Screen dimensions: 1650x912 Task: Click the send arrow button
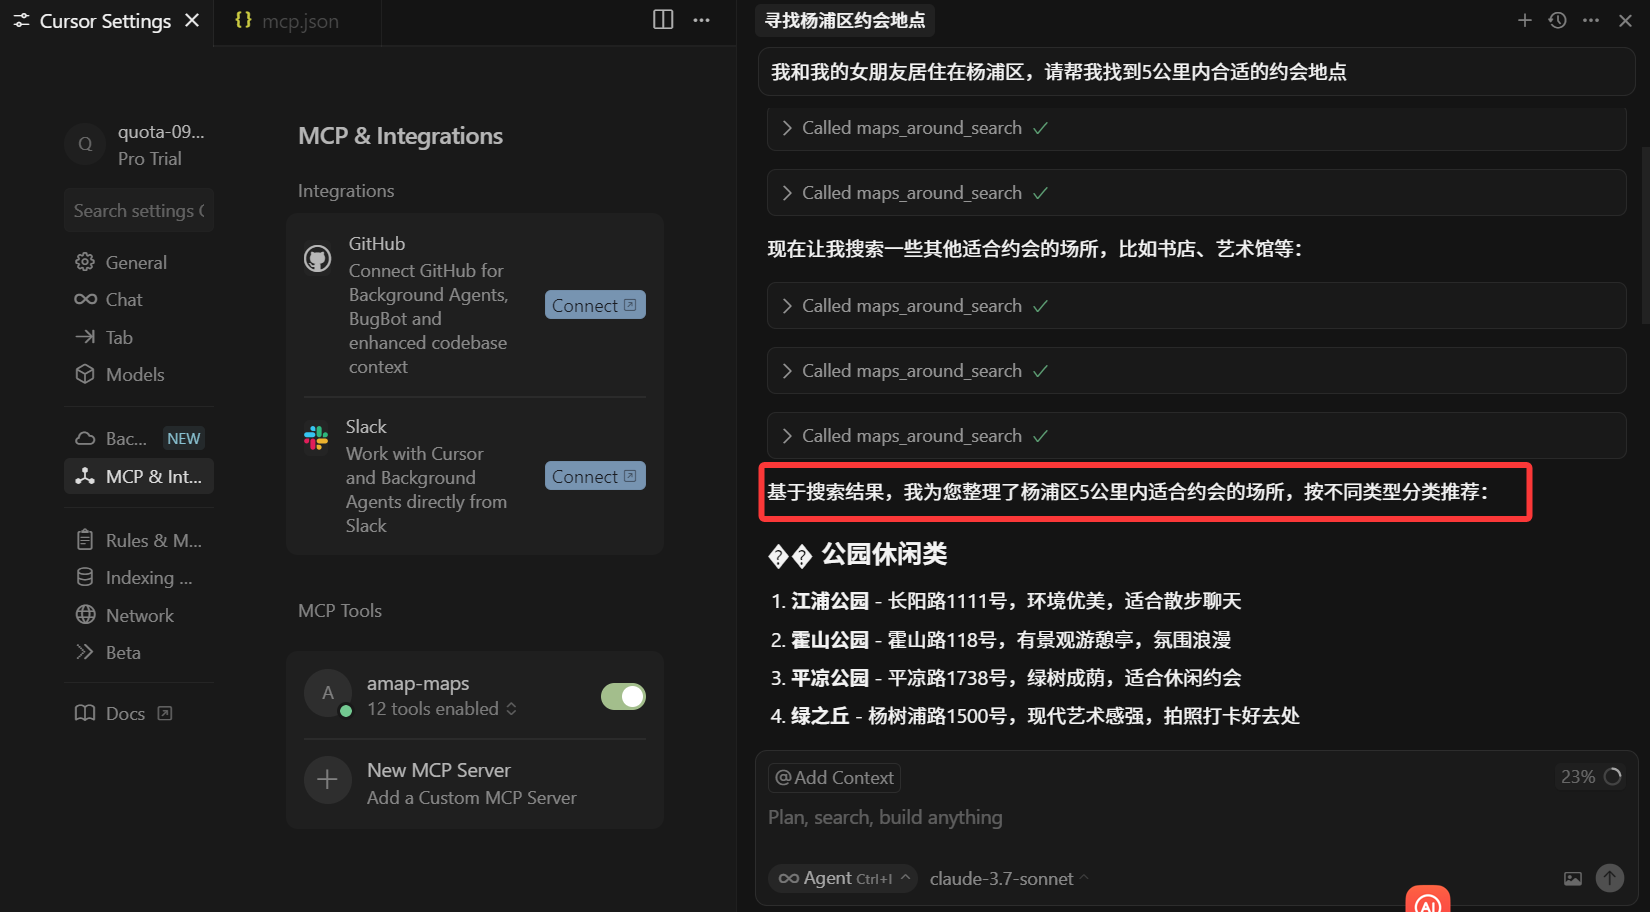pos(1609,878)
